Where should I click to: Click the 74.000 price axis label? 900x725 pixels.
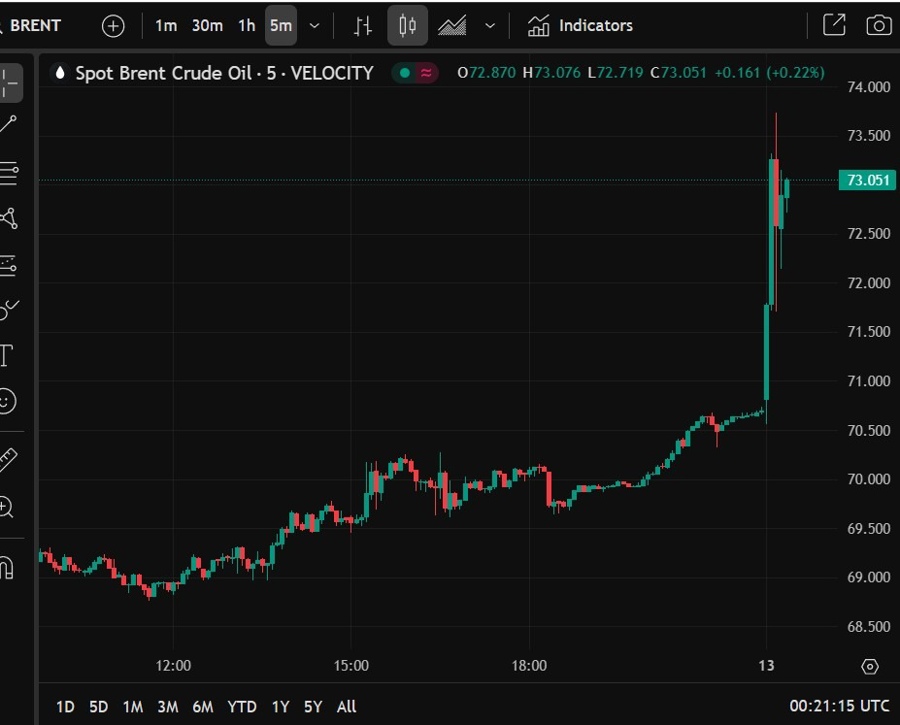pyautogui.click(x=868, y=87)
